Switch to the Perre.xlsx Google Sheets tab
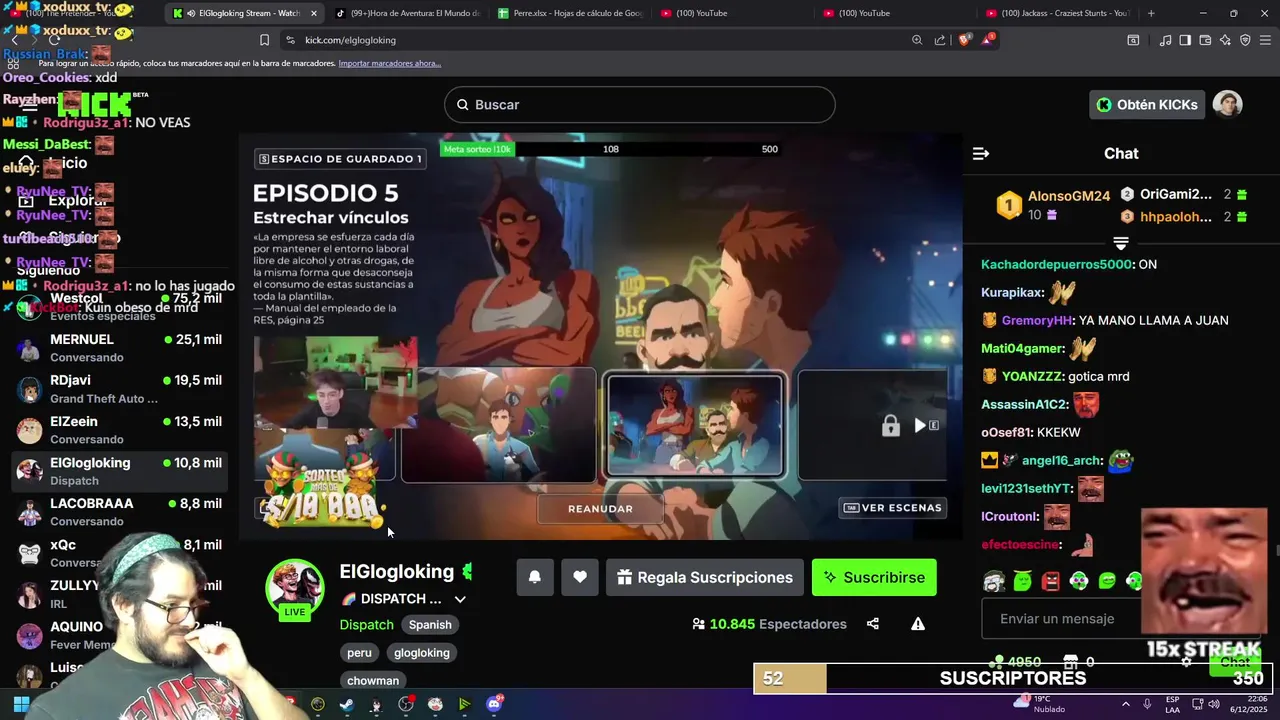This screenshot has width=1280, height=720. 571,13
